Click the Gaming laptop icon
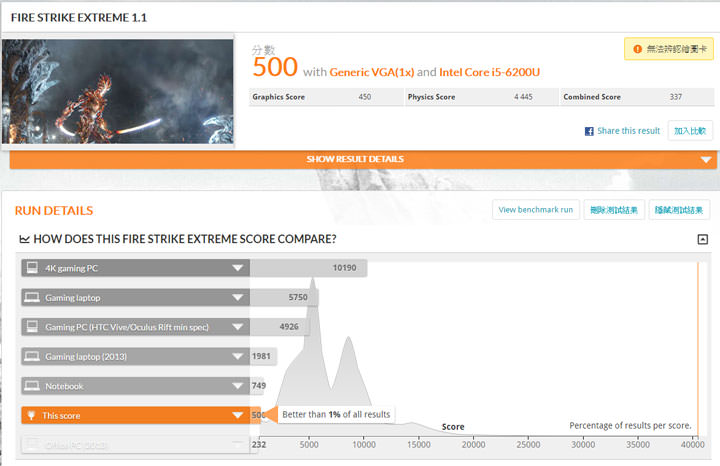The height and width of the screenshot is (466, 720). click(32, 297)
